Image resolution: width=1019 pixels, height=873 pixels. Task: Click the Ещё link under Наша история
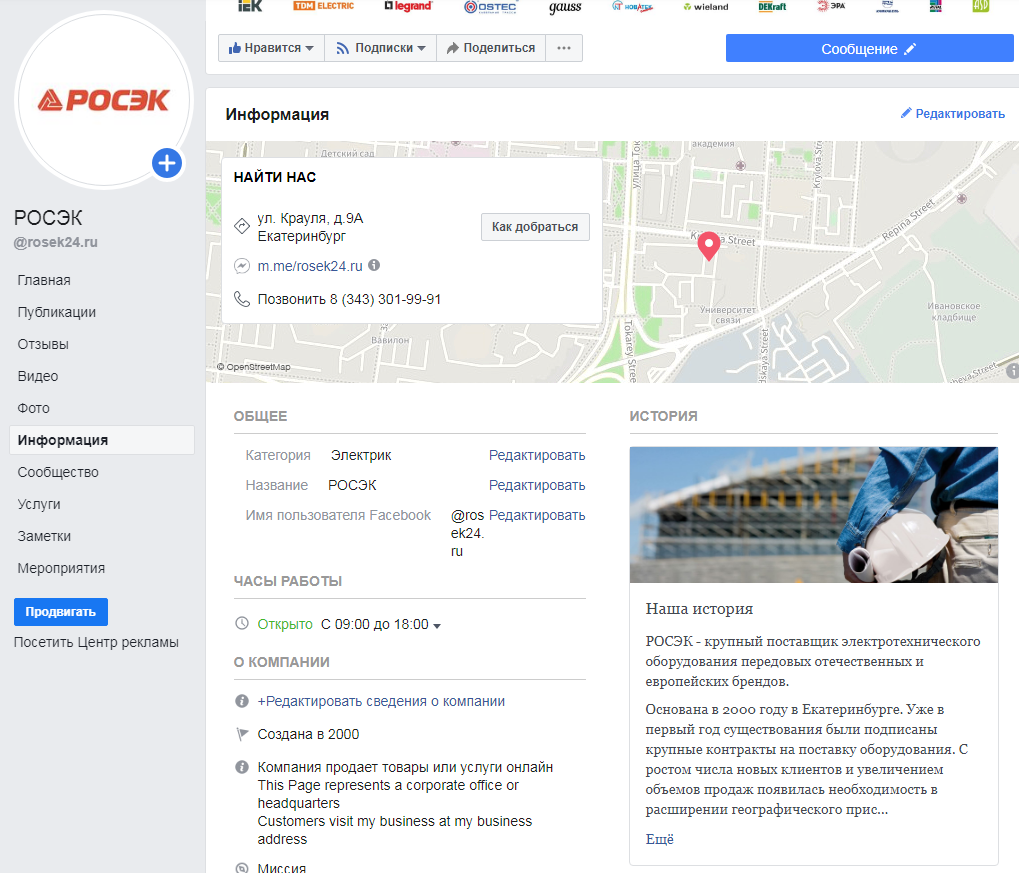[x=660, y=839]
